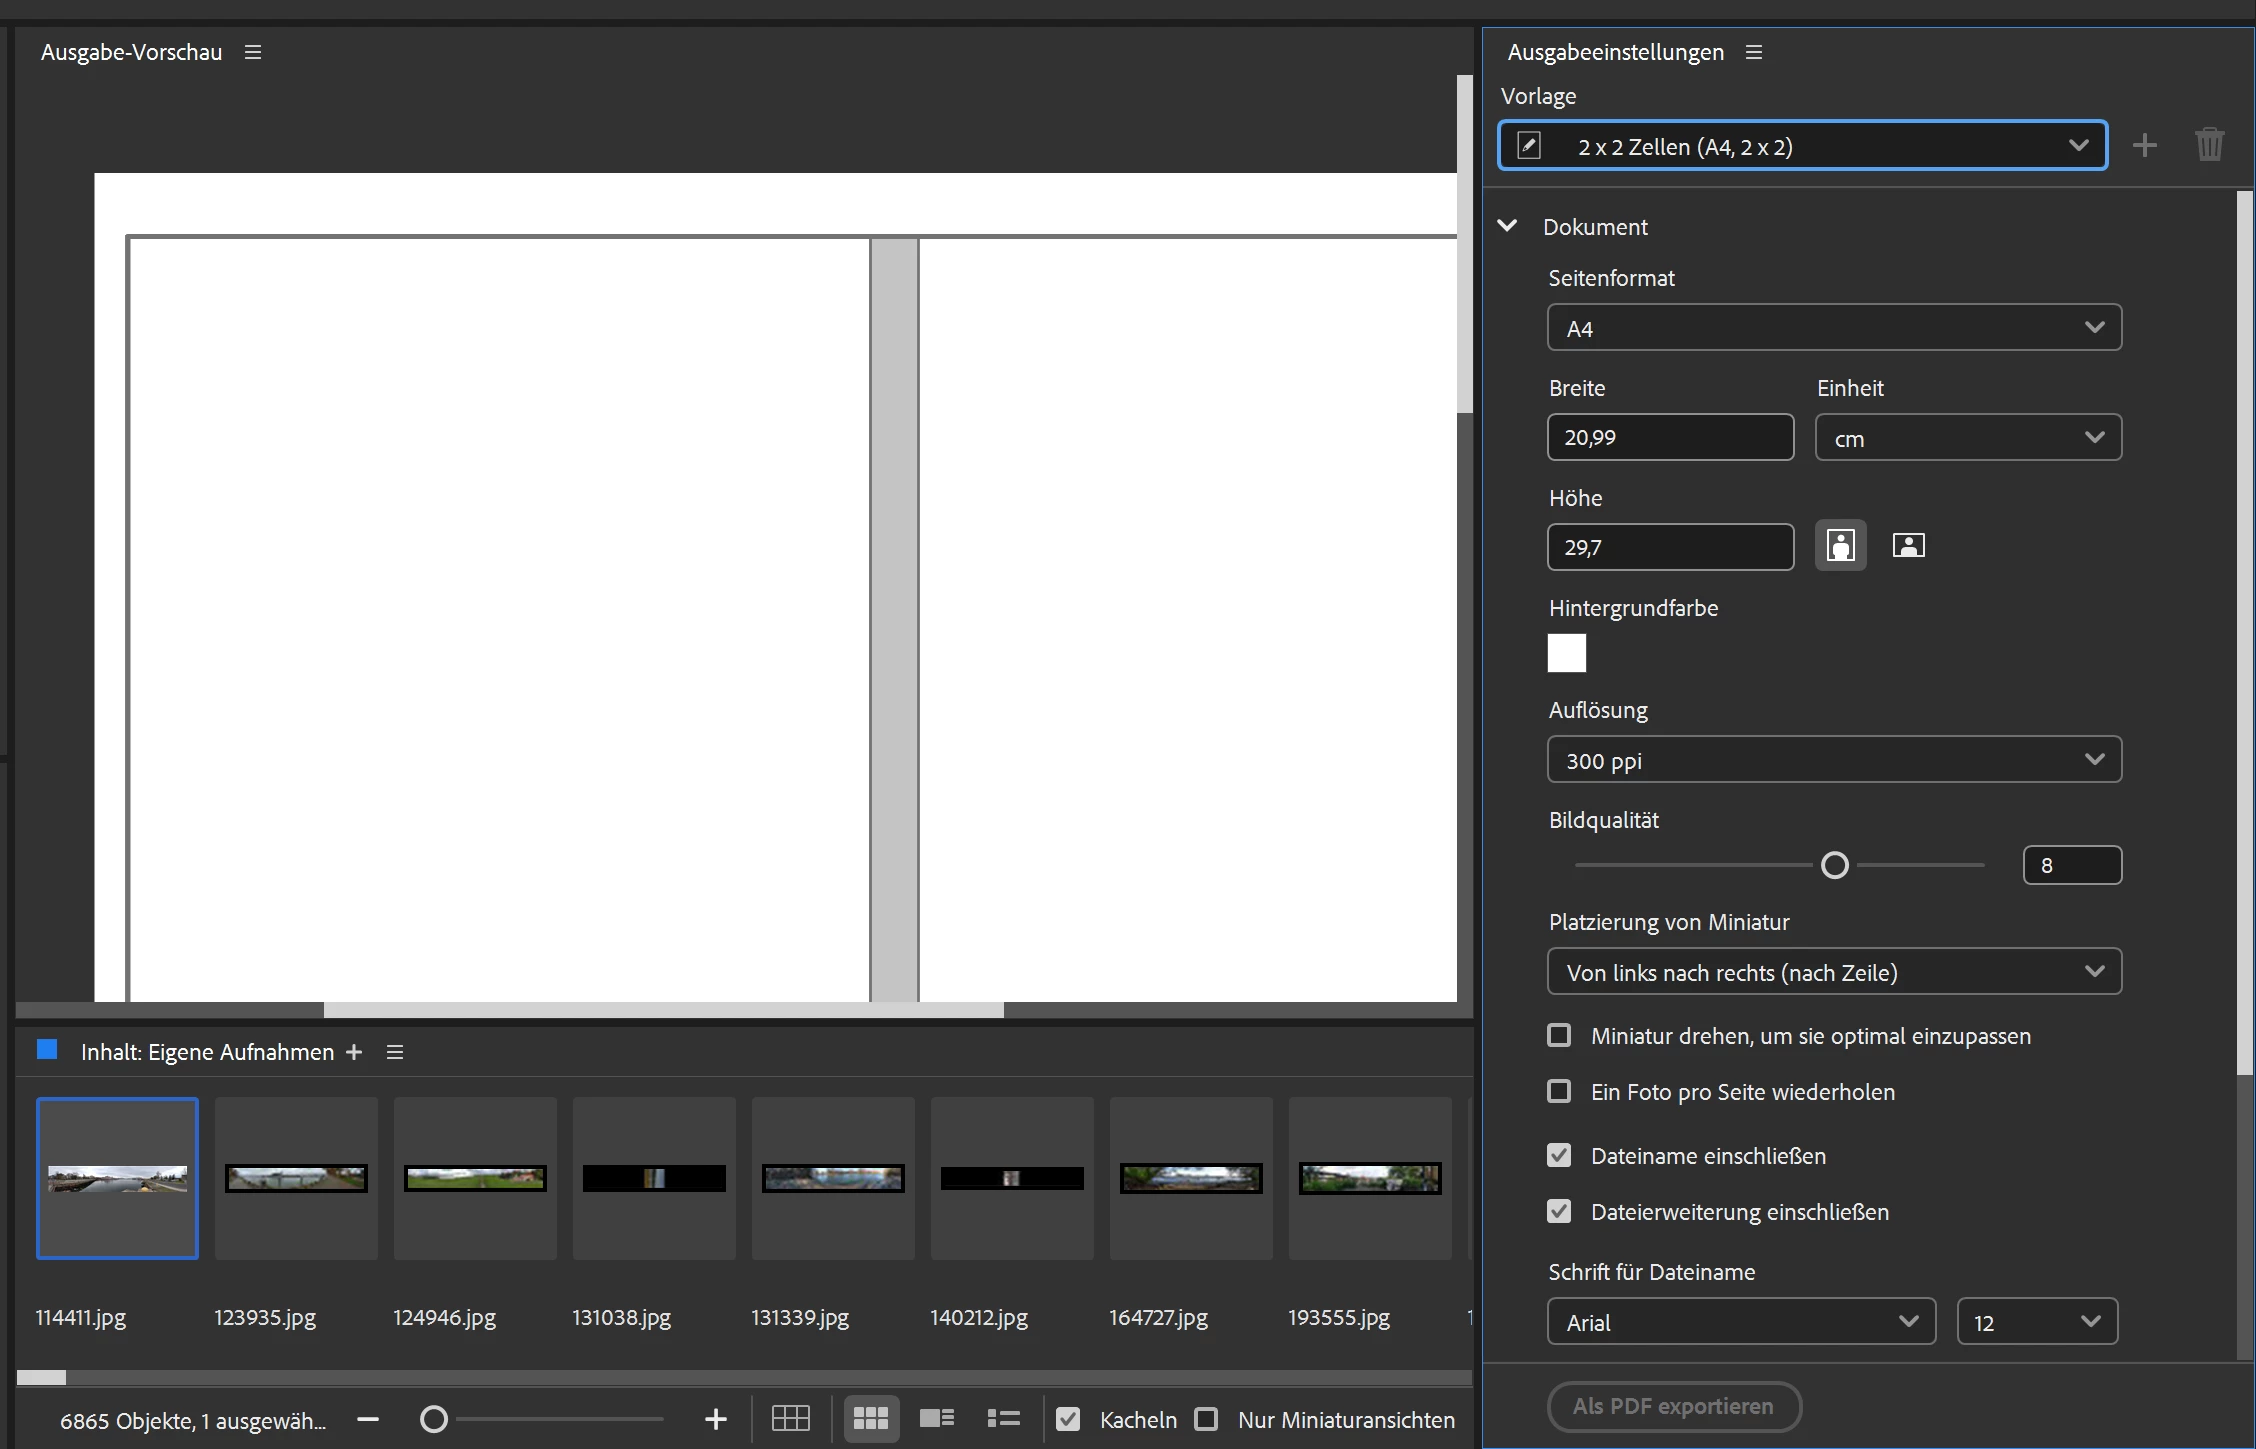Uncheck Dateiname einschließen
Screen dimensions: 2256x1449
click(1559, 1155)
